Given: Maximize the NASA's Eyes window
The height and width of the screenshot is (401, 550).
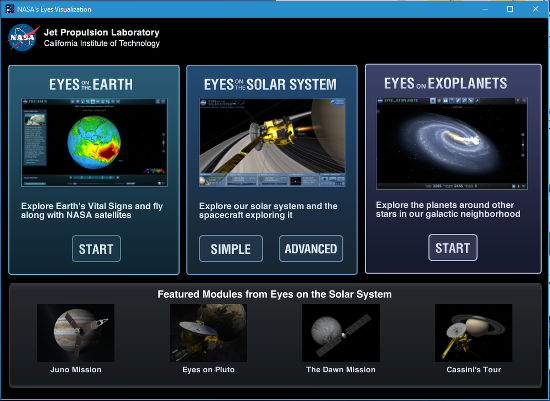Looking at the screenshot, I should pyautogui.click(x=510, y=9).
